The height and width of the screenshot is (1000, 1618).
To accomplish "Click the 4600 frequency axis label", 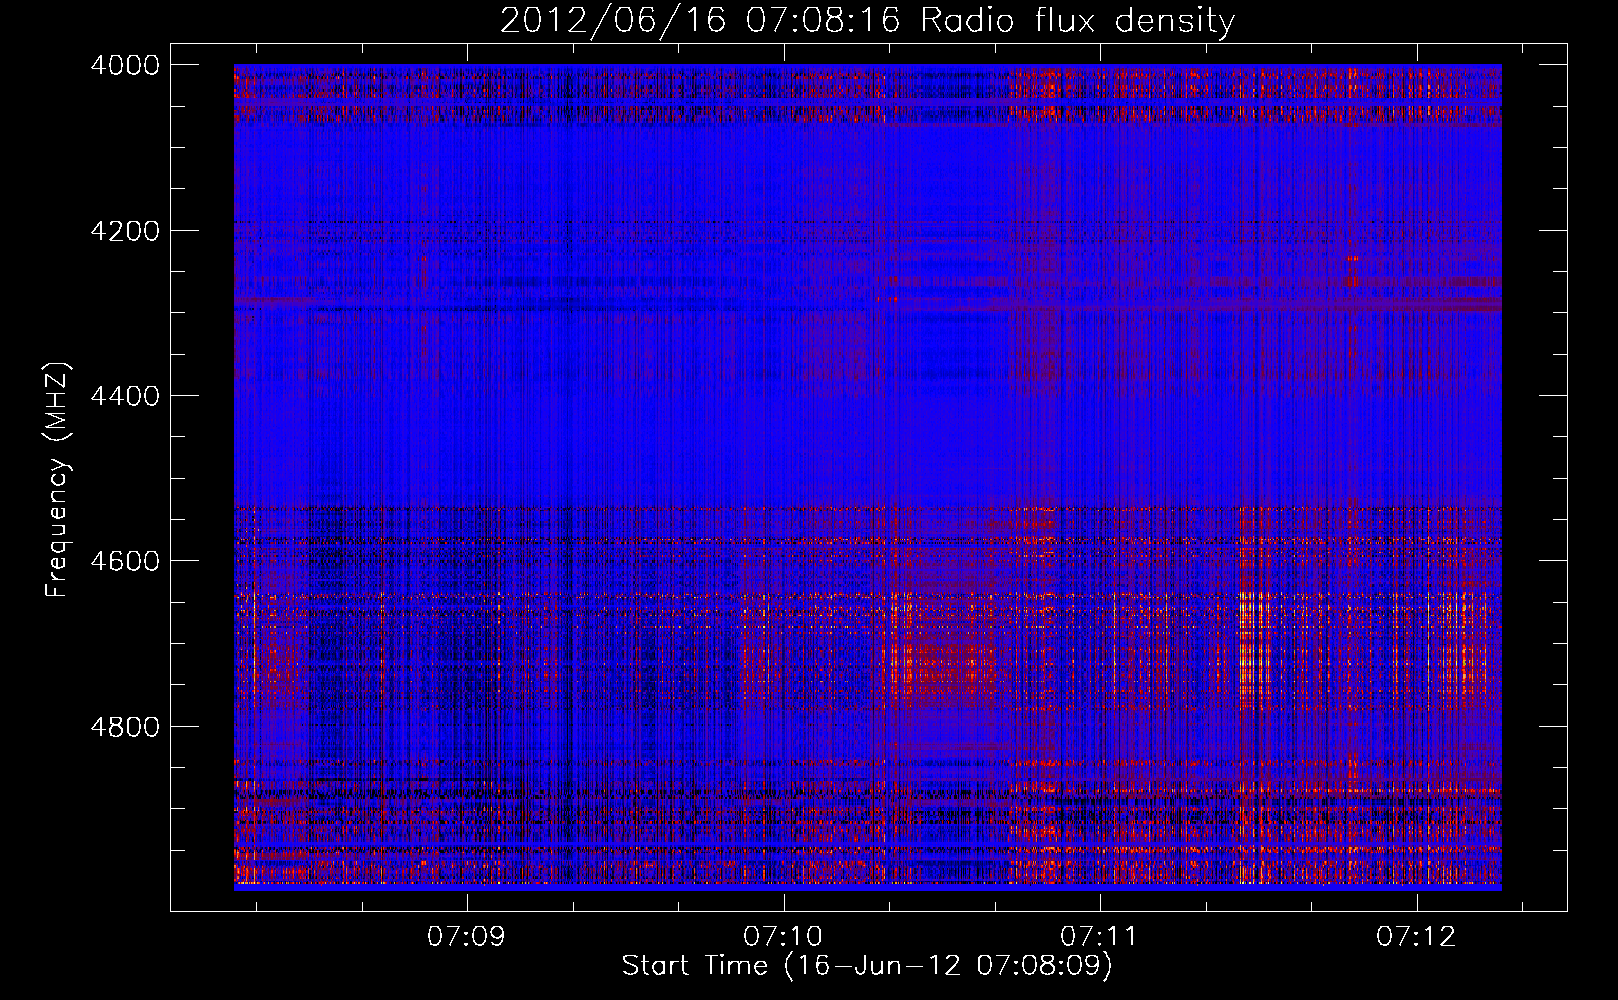I will pos(124,561).
